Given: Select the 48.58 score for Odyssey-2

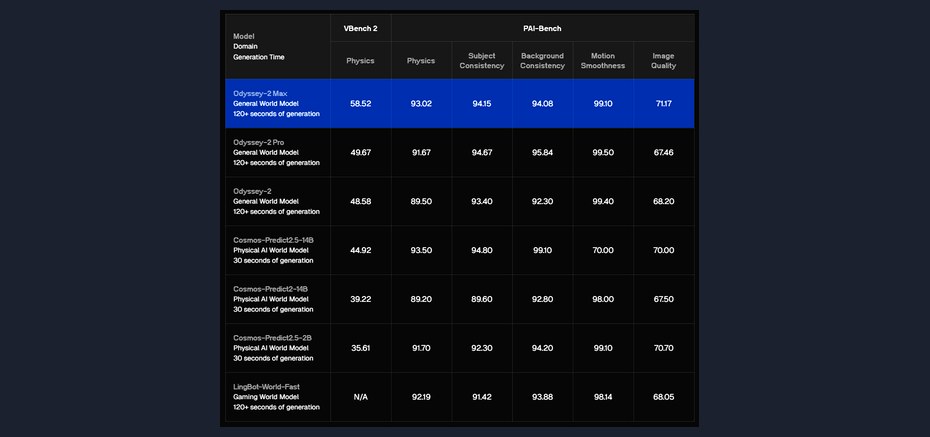Looking at the screenshot, I should pyautogui.click(x=361, y=202).
